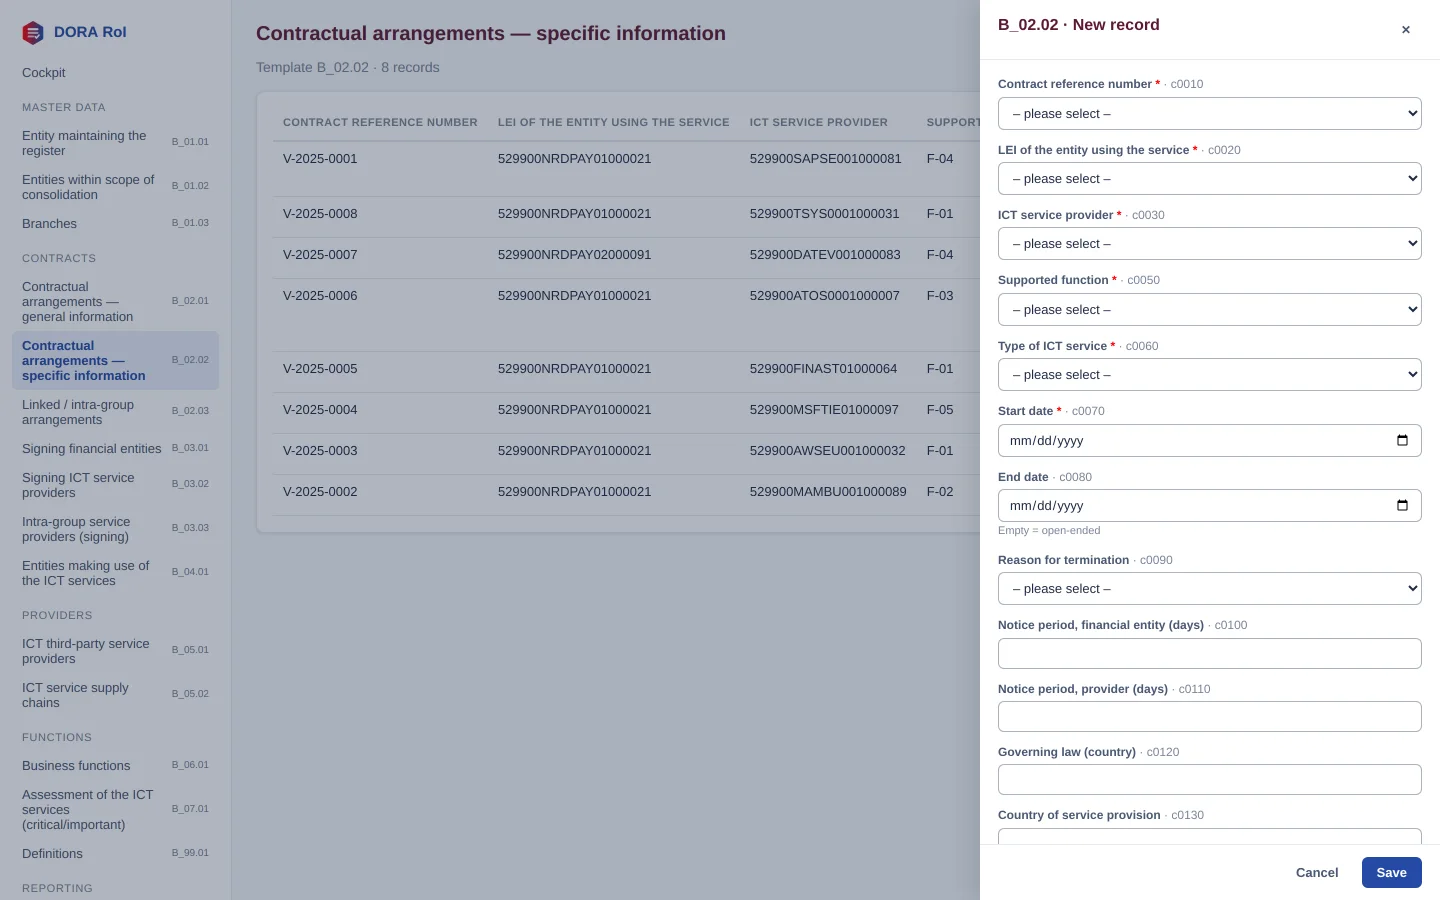Open Contract reference number dropdown

(1210, 113)
